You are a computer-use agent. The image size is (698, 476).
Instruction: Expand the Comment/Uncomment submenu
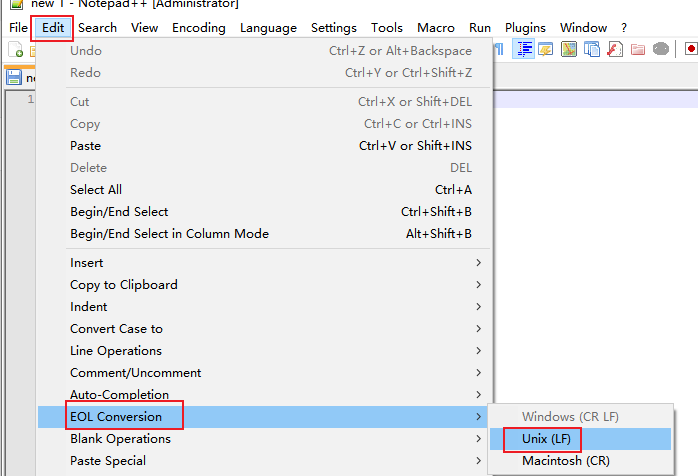(265, 373)
